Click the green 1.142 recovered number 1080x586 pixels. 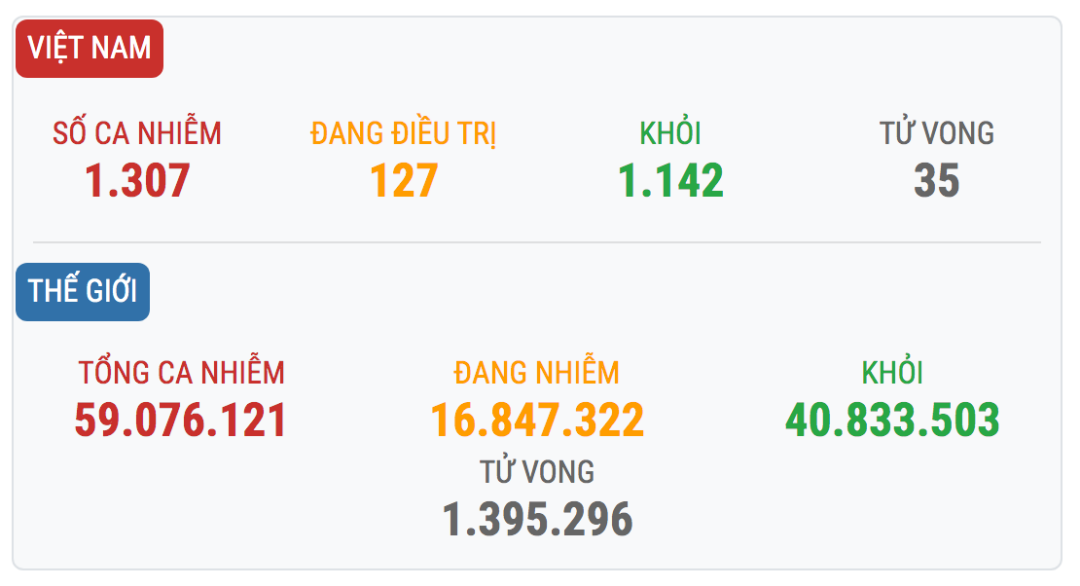(x=671, y=181)
